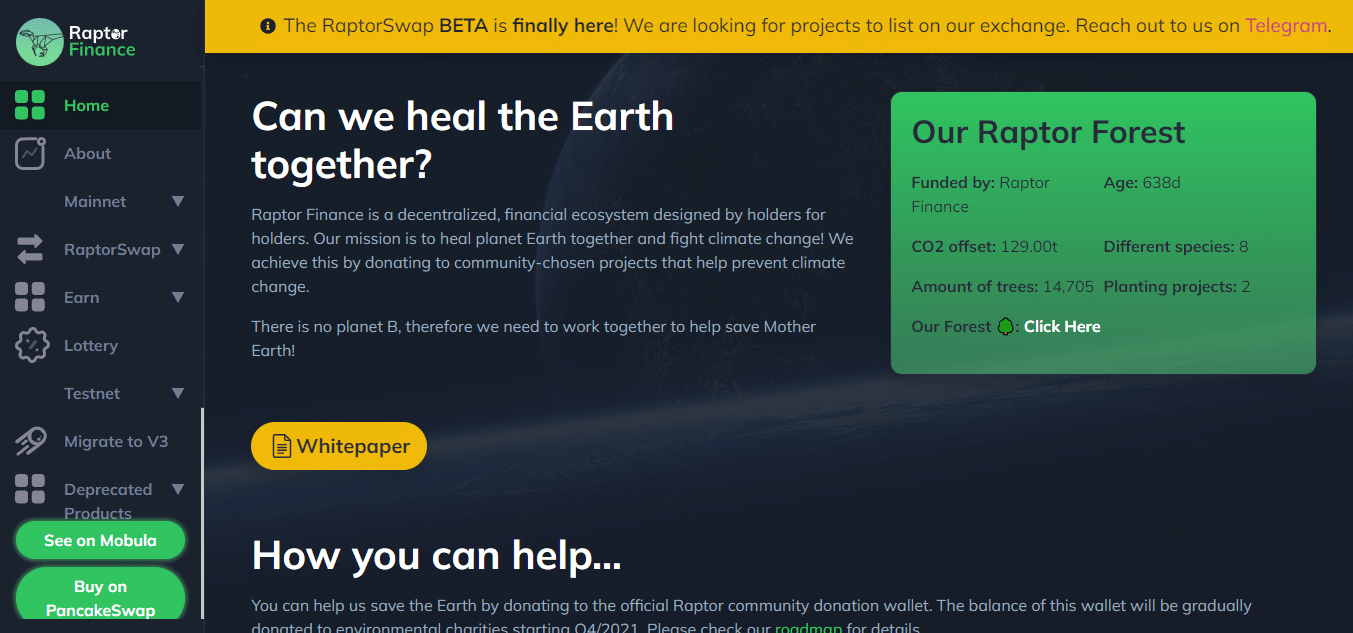1353x633 pixels.
Task: Expand the Deprecated Products arrow
Action: click(178, 489)
